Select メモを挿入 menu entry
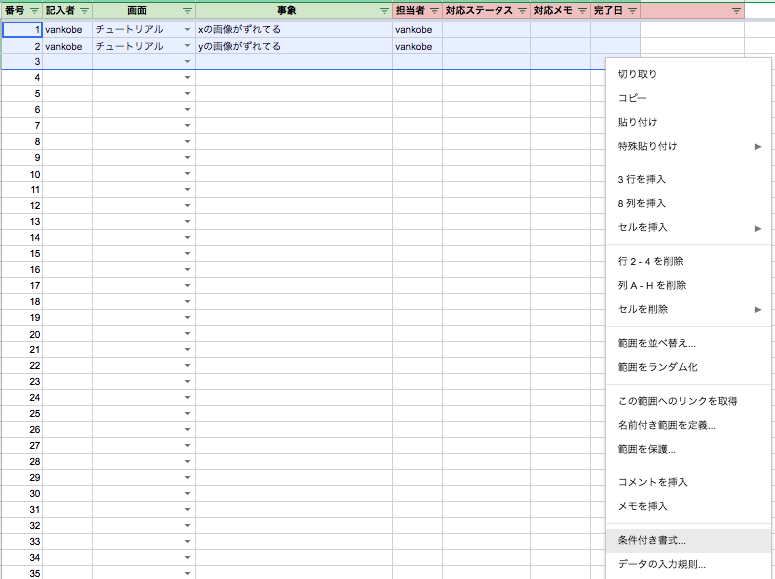 click(x=688, y=506)
